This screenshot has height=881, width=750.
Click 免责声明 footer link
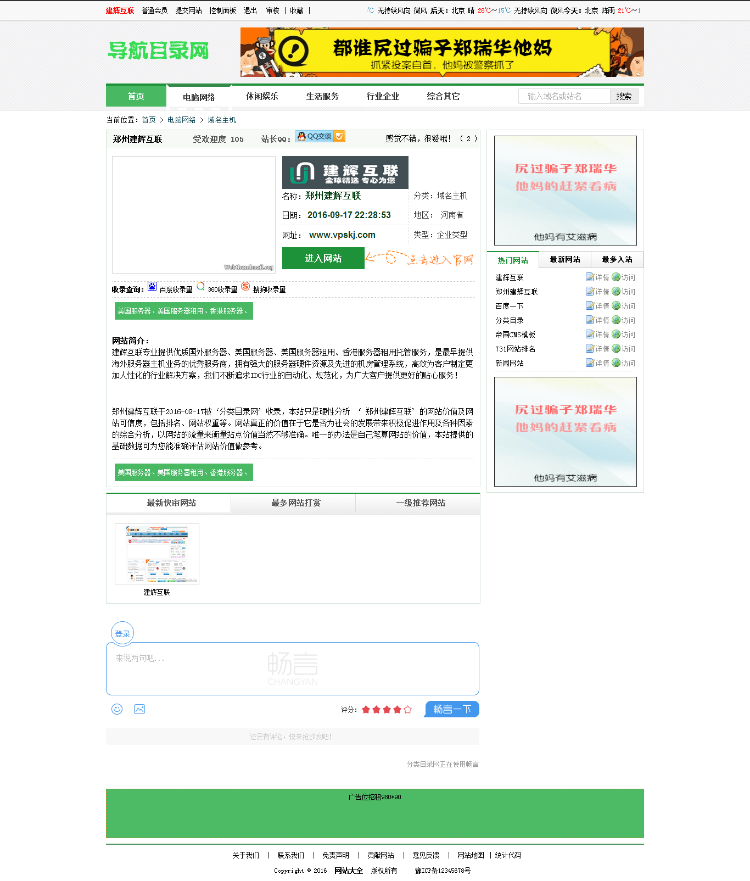pyautogui.click(x=335, y=855)
